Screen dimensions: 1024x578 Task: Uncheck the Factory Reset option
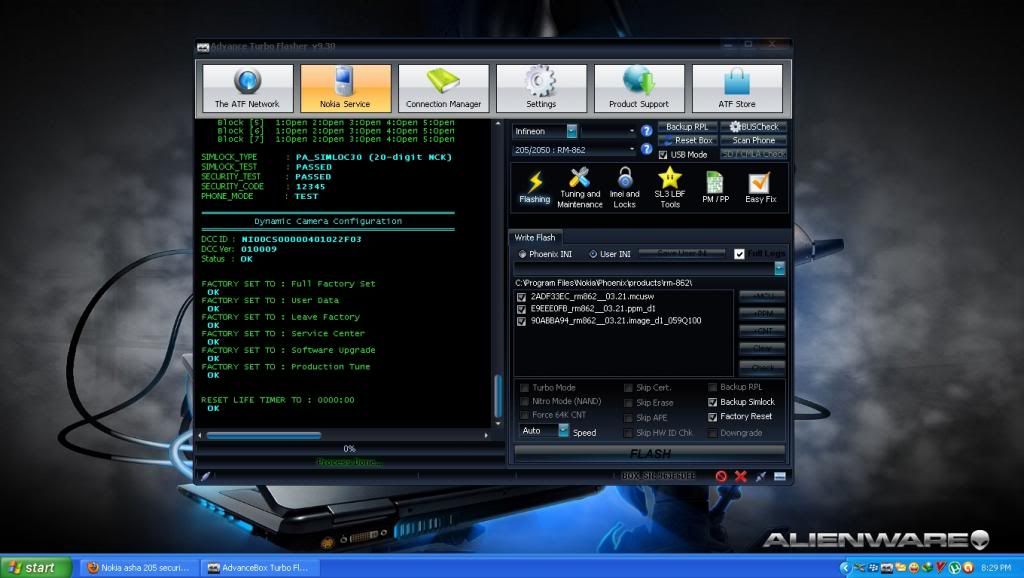pyautogui.click(x=713, y=416)
